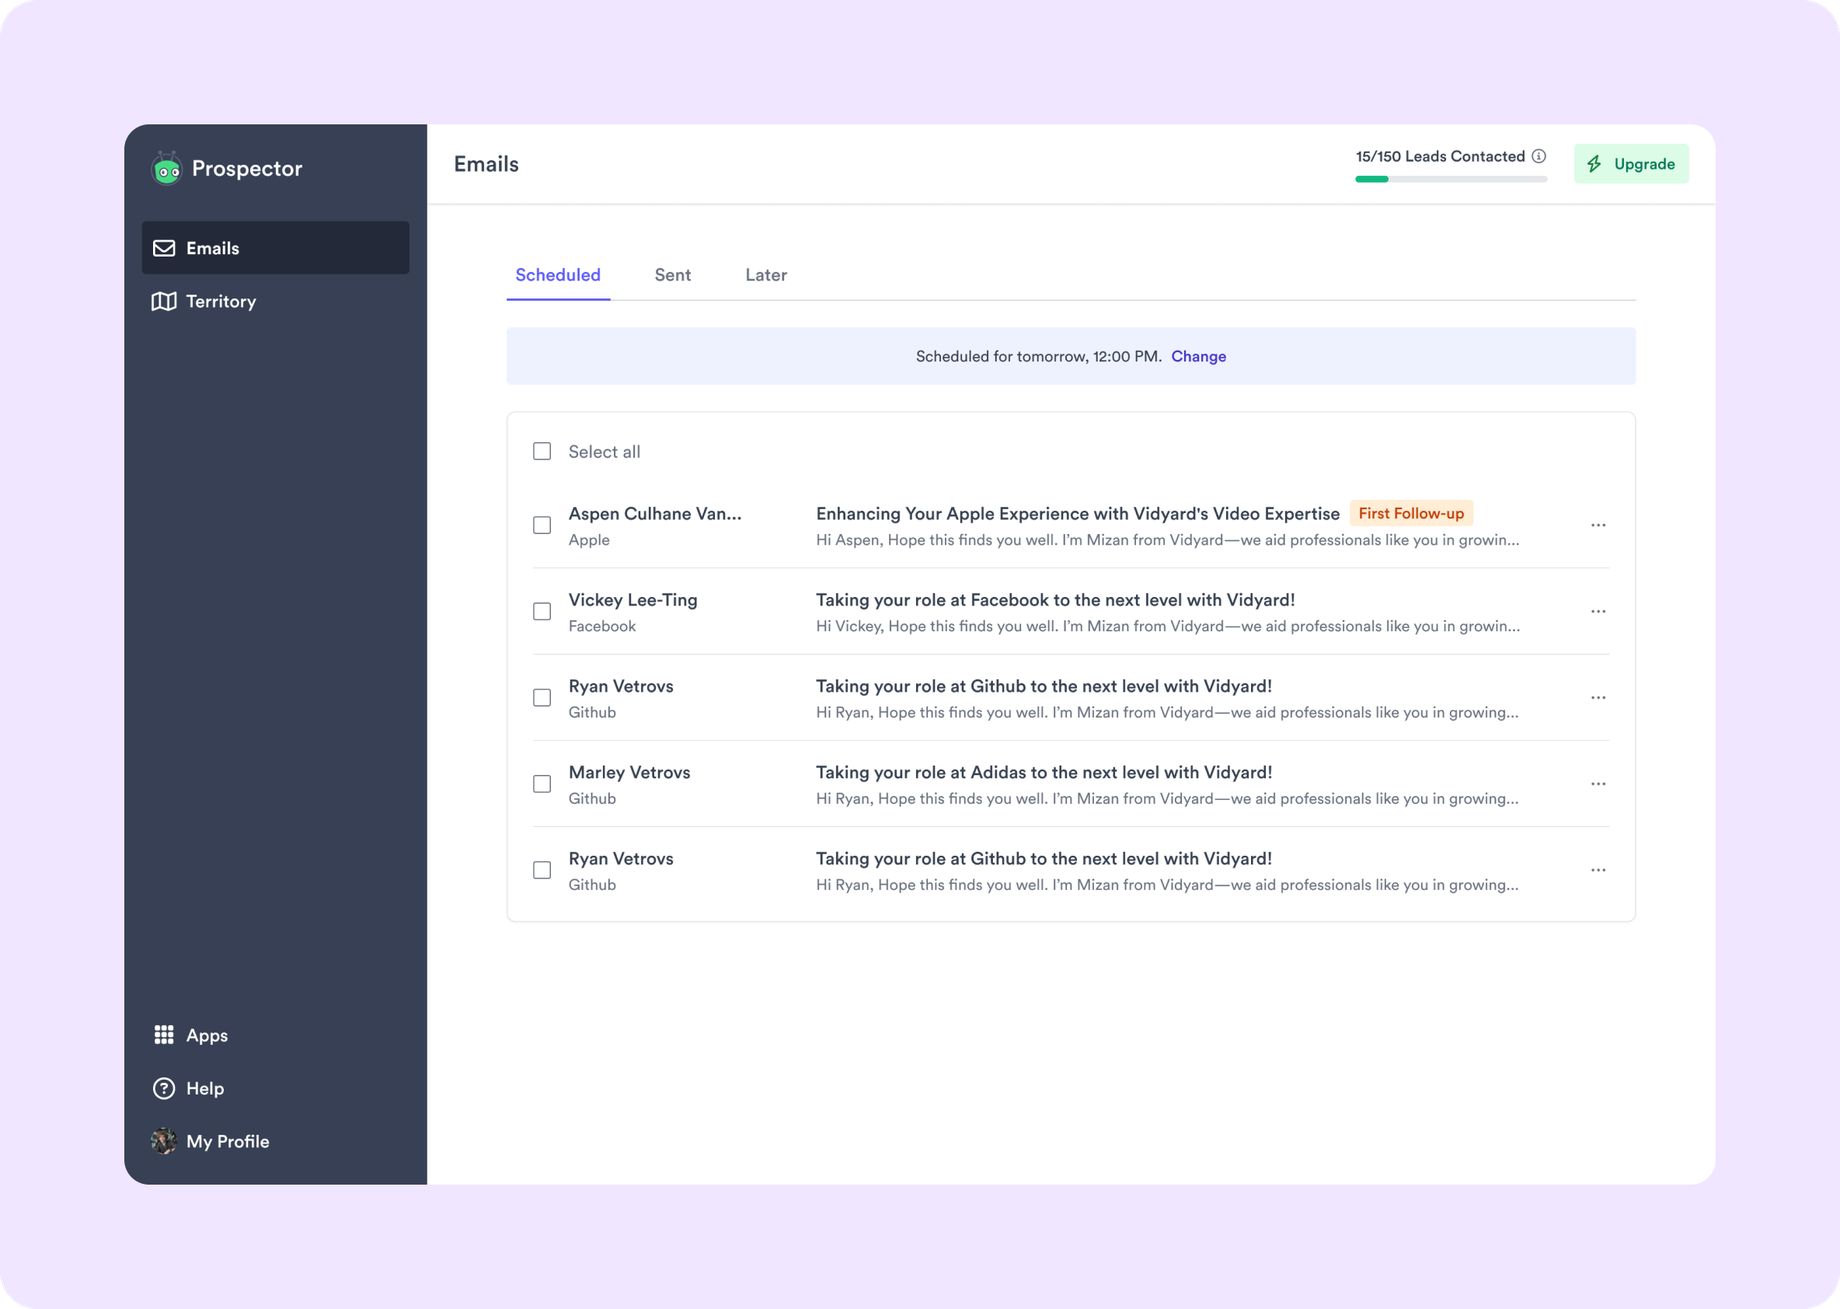Switch to the Scheduled tab
The width and height of the screenshot is (1840, 1309).
click(558, 275)
